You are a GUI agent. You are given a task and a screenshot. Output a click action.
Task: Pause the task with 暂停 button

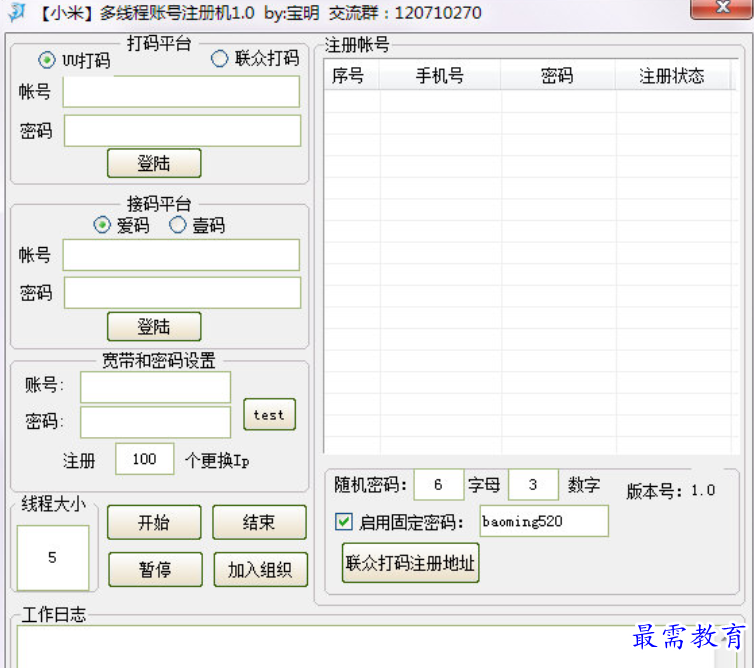pyautogui.click(x=155, y=569)
